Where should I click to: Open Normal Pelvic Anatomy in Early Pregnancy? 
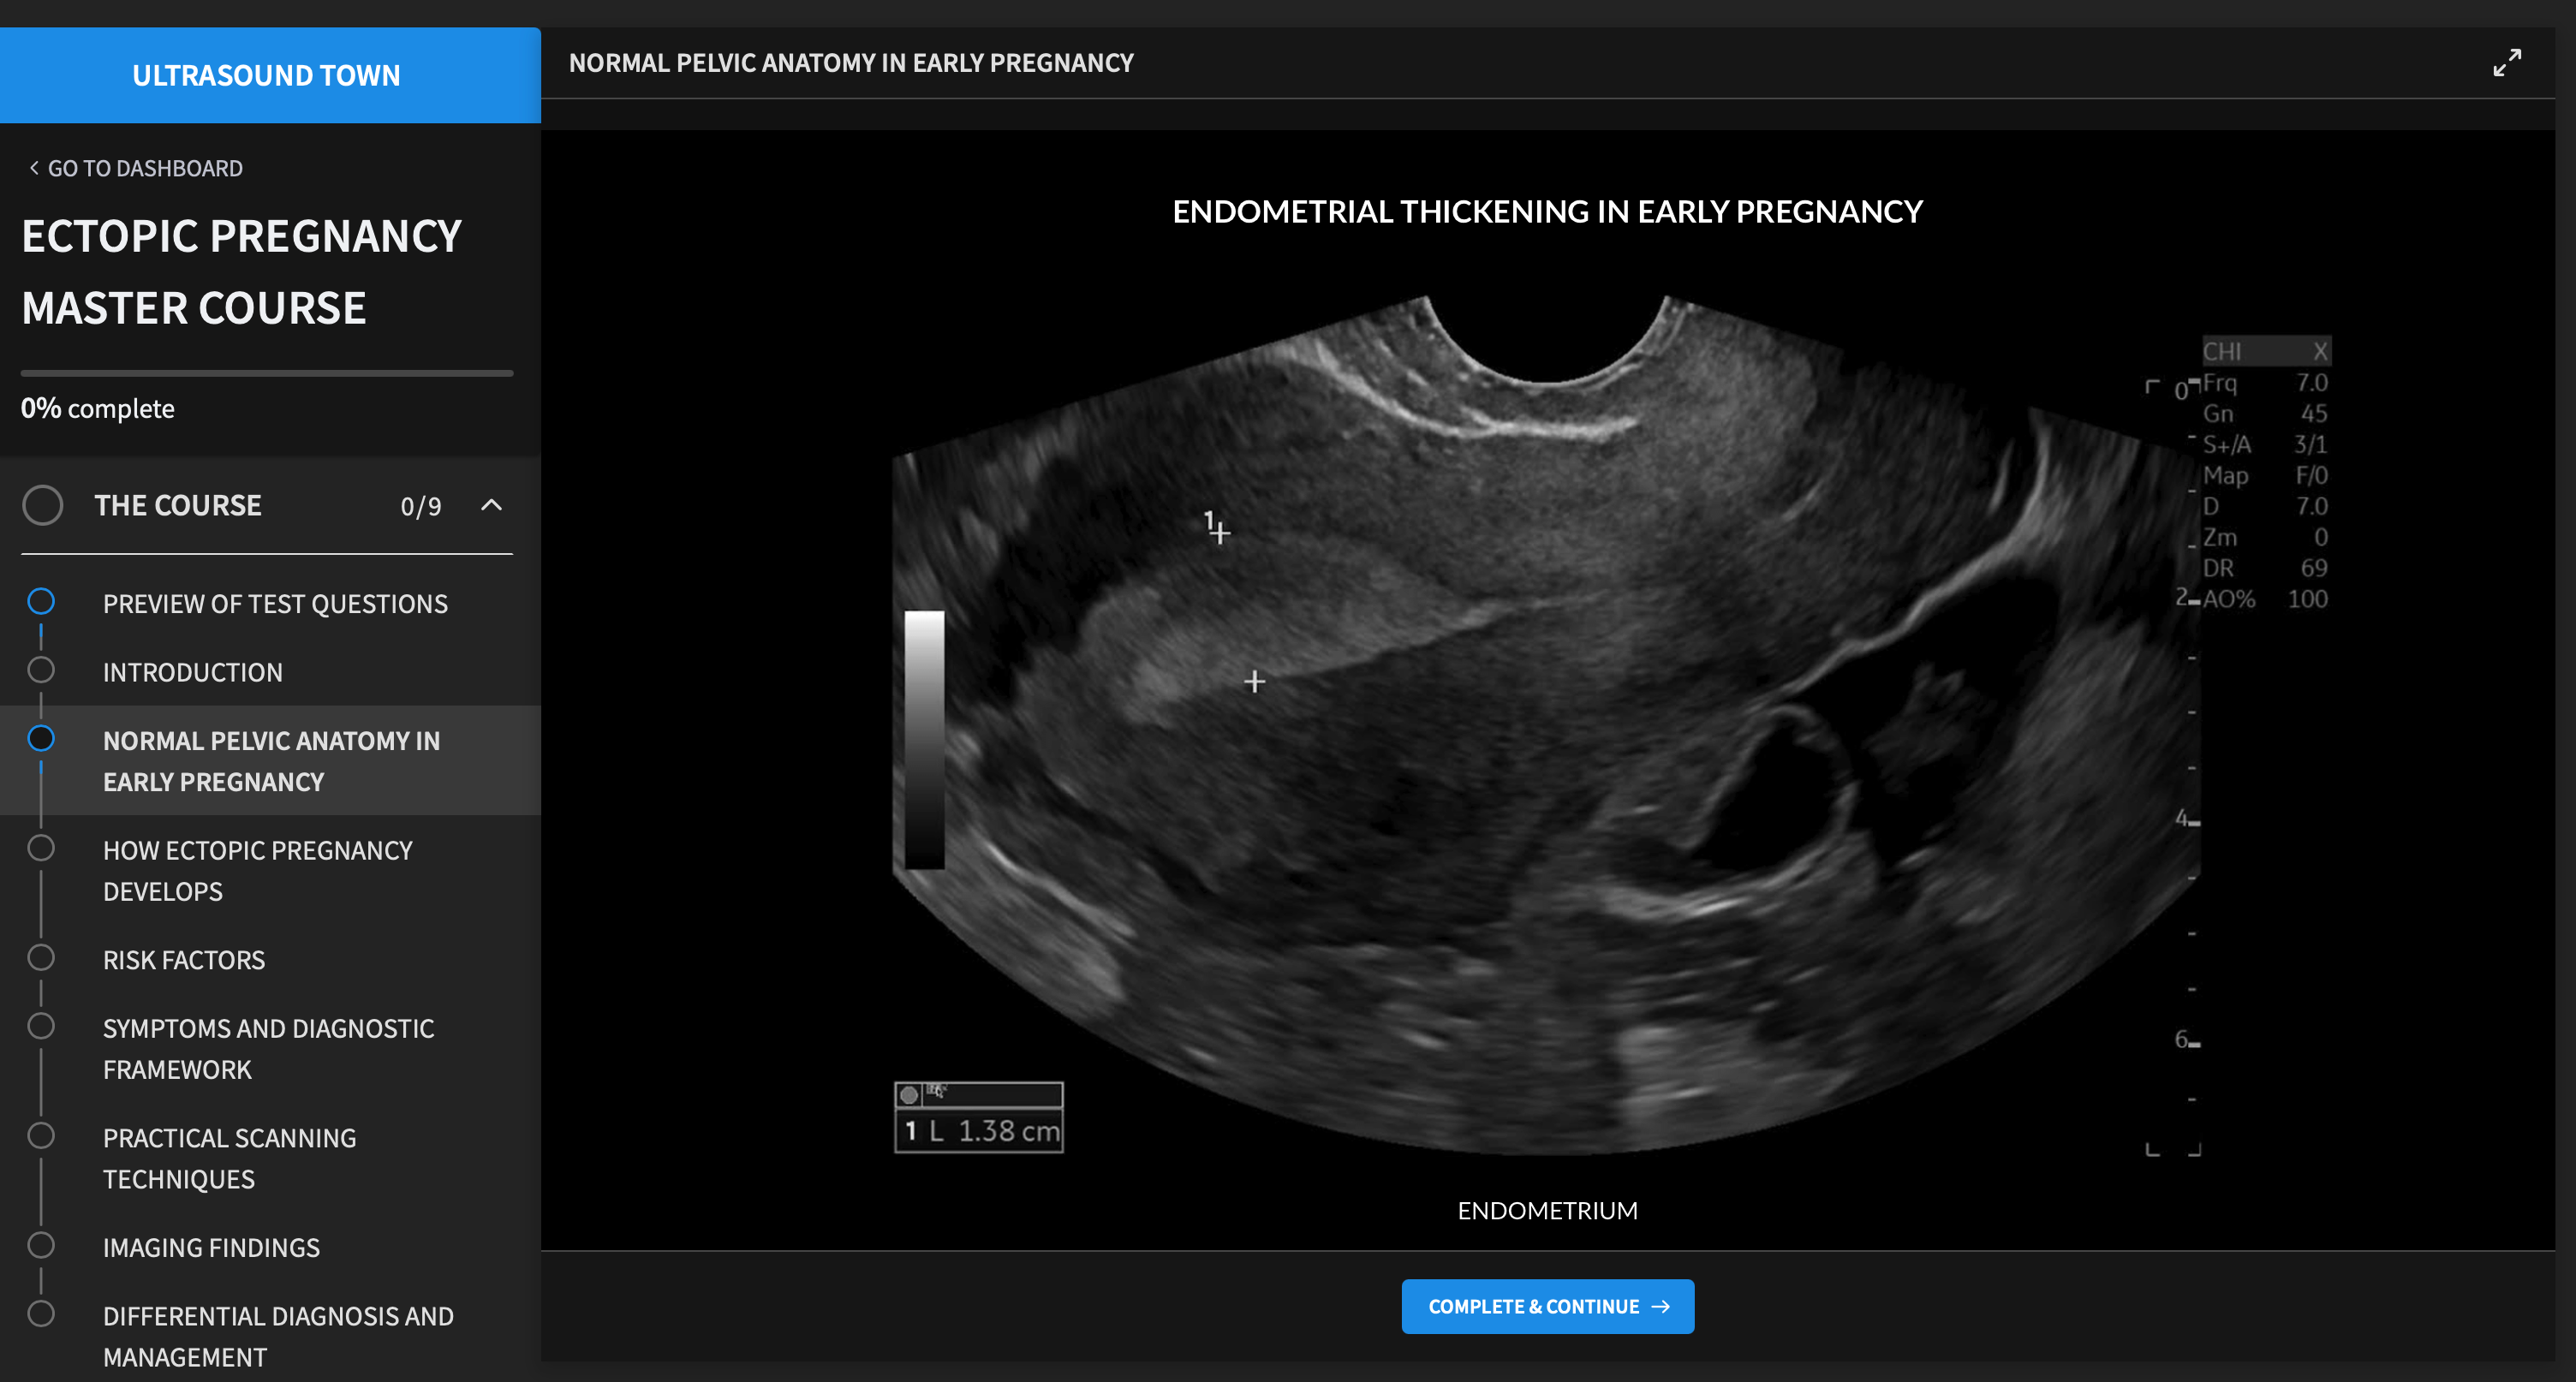click(x=271, y=761)
